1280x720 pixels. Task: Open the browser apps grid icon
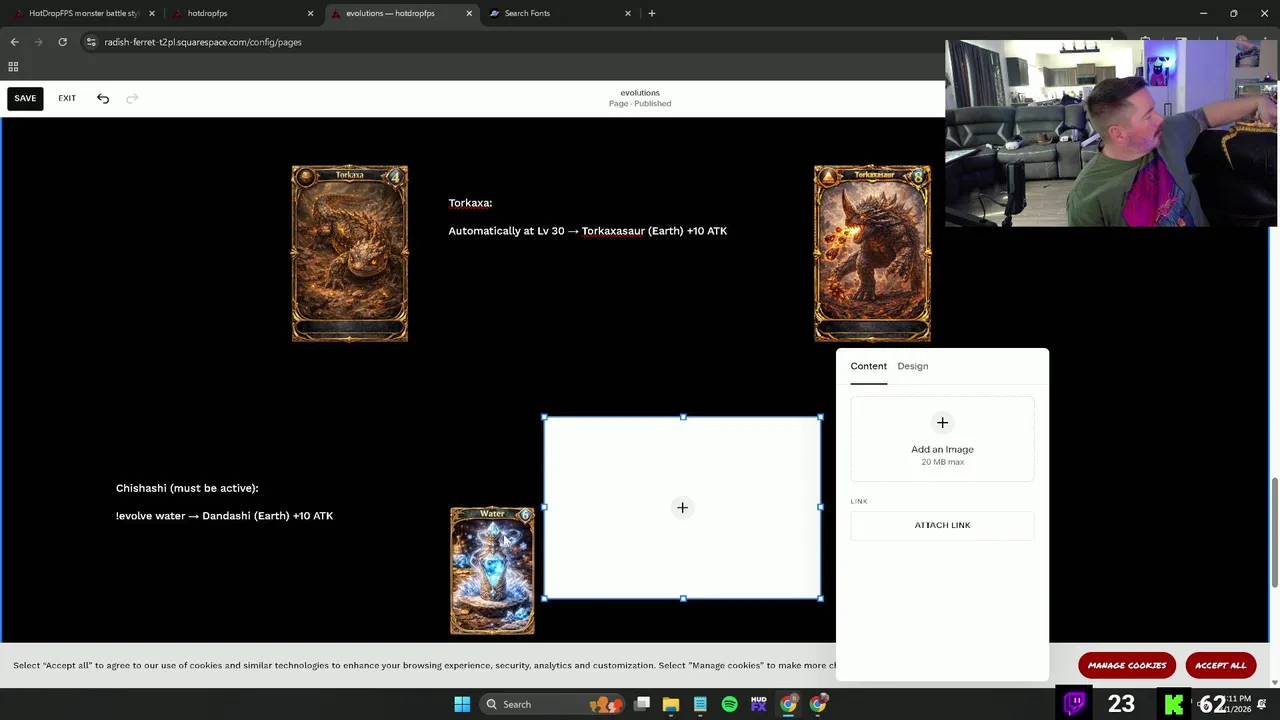tap(13, 67)
